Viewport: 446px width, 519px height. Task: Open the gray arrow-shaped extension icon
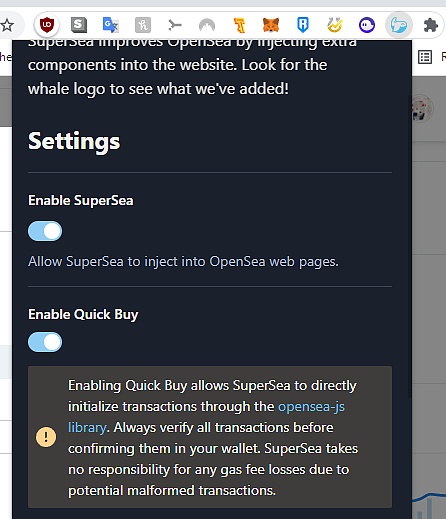[x=175, y=25]
